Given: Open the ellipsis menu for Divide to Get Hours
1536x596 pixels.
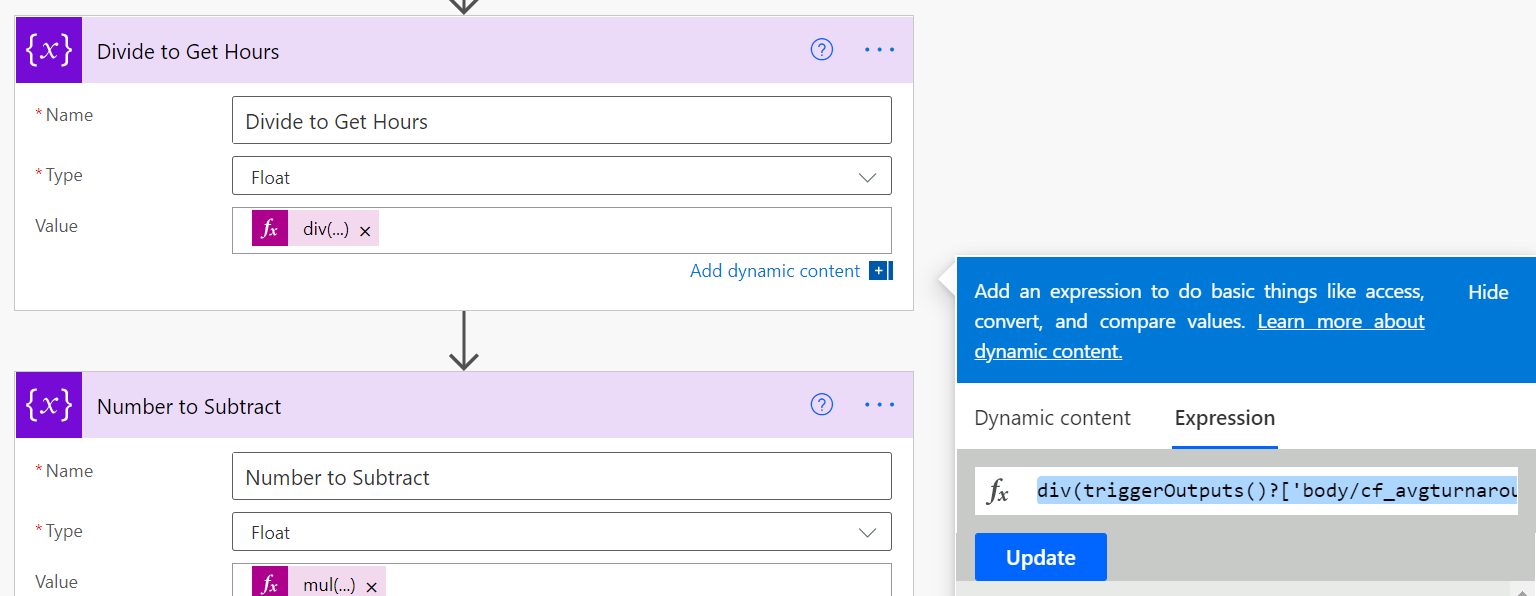Looking at the screenshot, I should click(879, 50).
